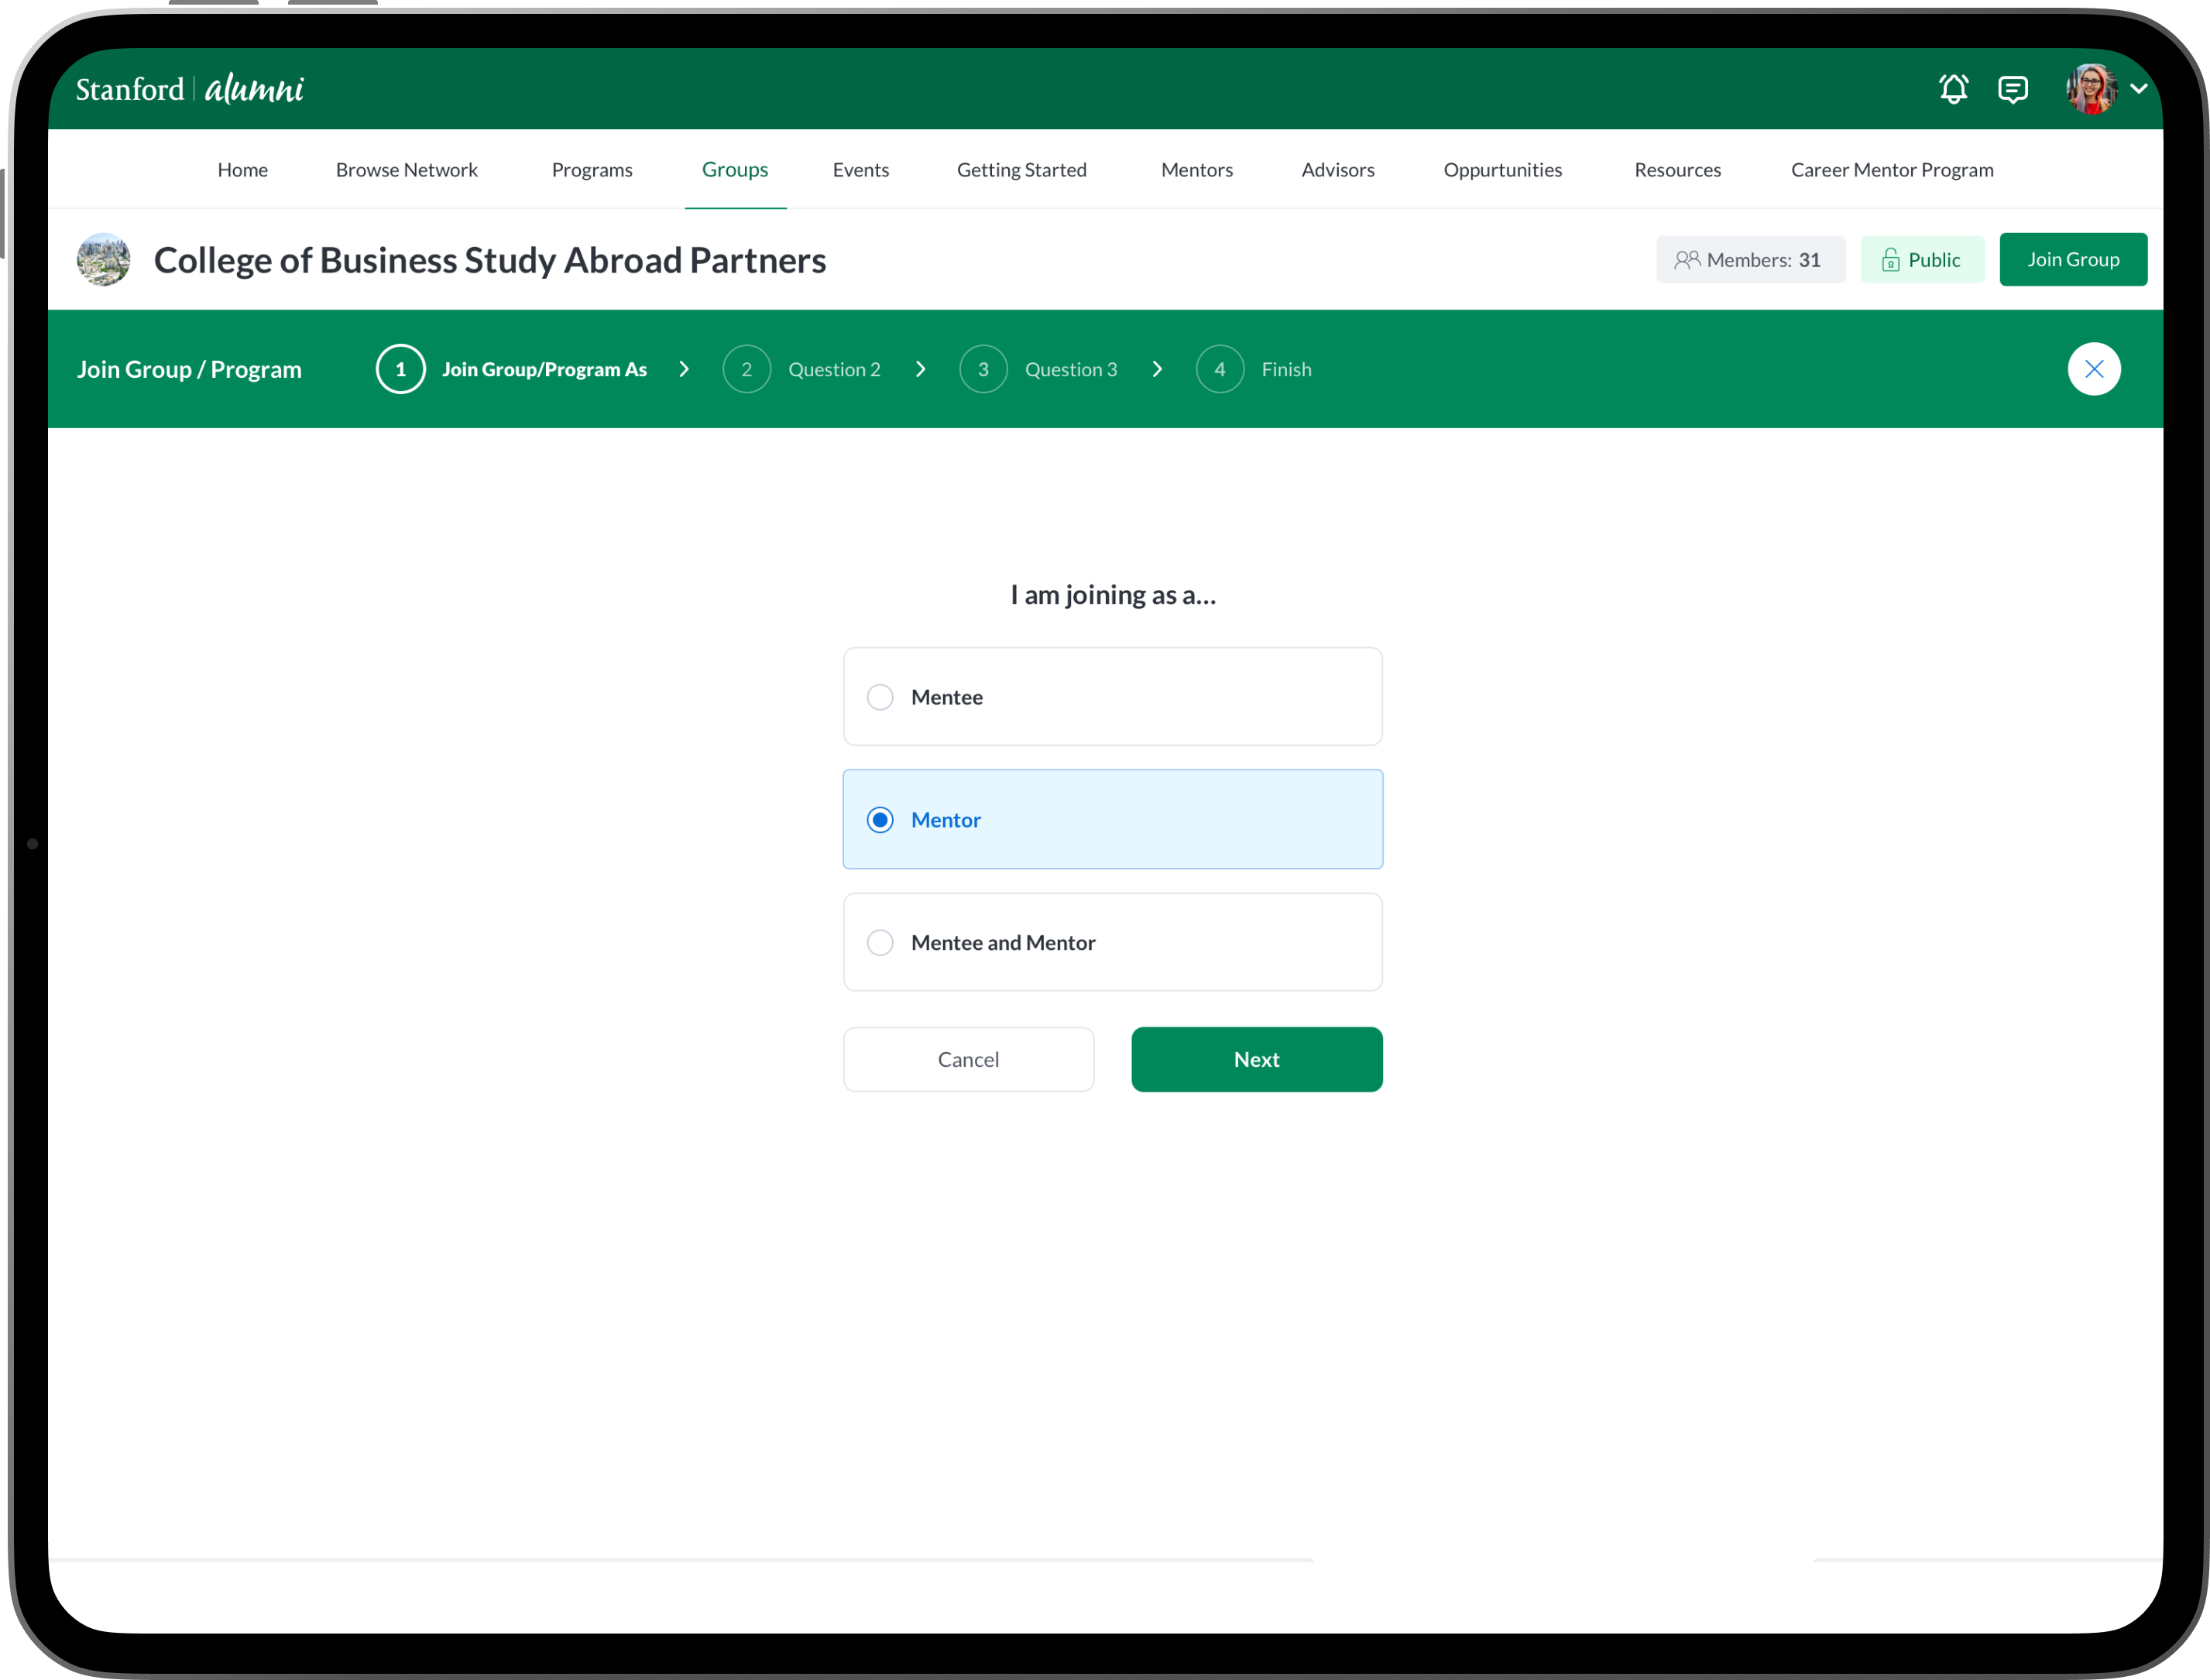Expand the profile dropdown chevron
Image resolution: width=2210 pixels, height=1680 pixels.
[2138, 89]
